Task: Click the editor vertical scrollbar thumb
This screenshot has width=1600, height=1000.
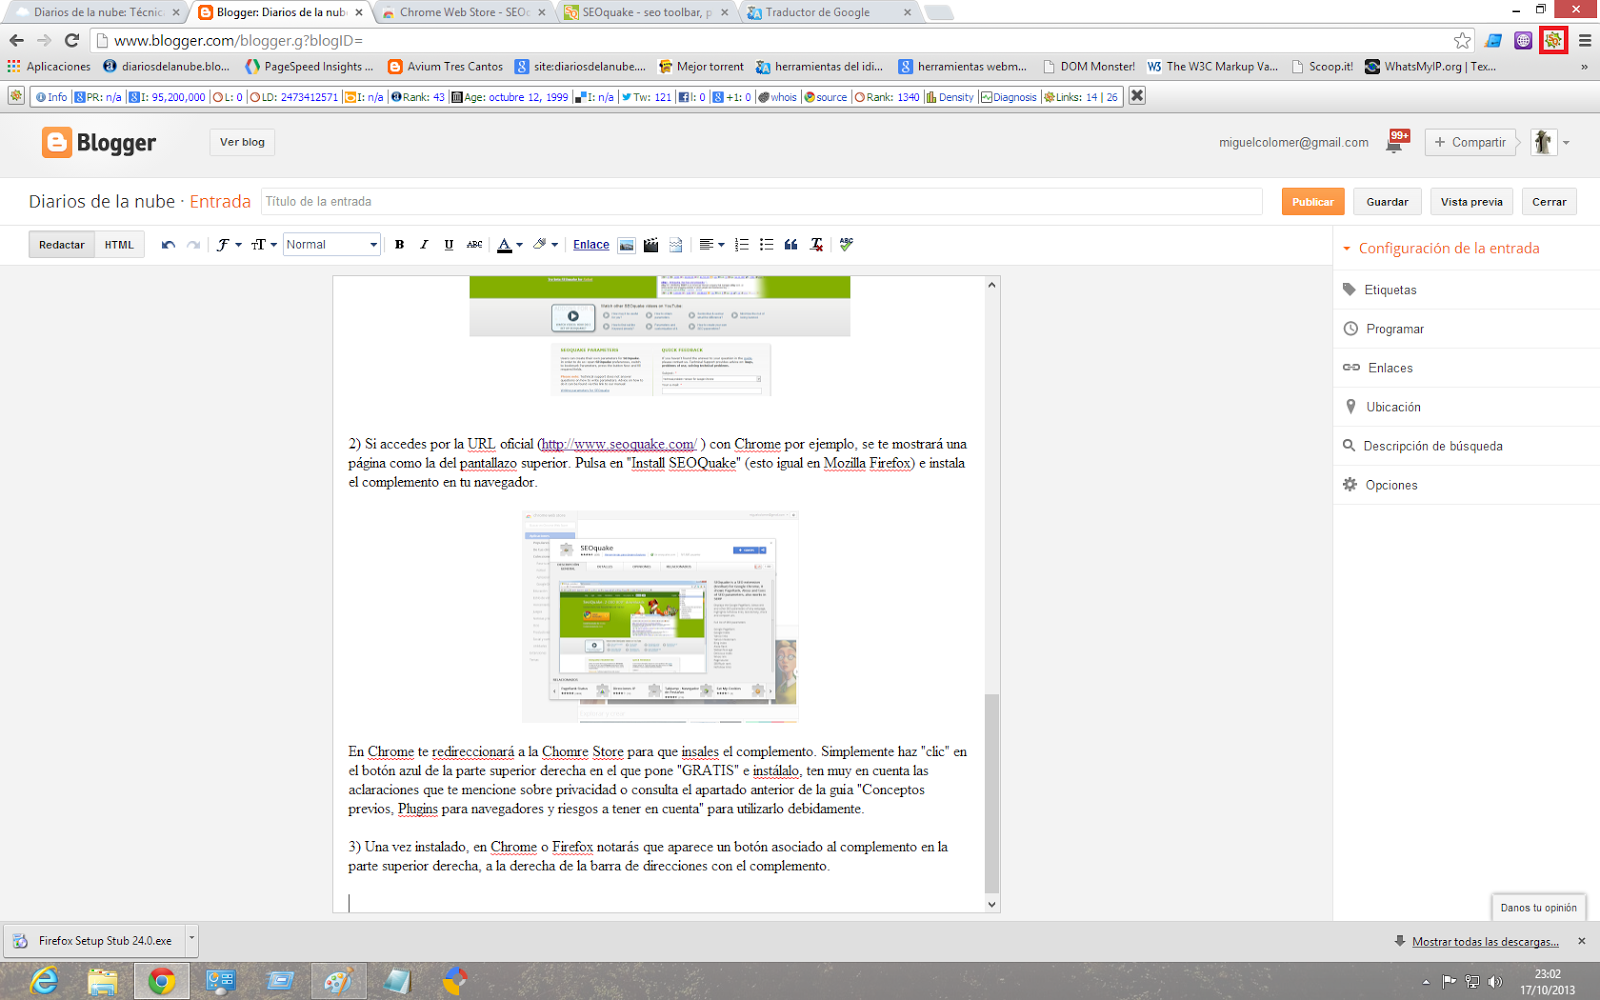Action: pyautogui.click(x=991, y=792)
